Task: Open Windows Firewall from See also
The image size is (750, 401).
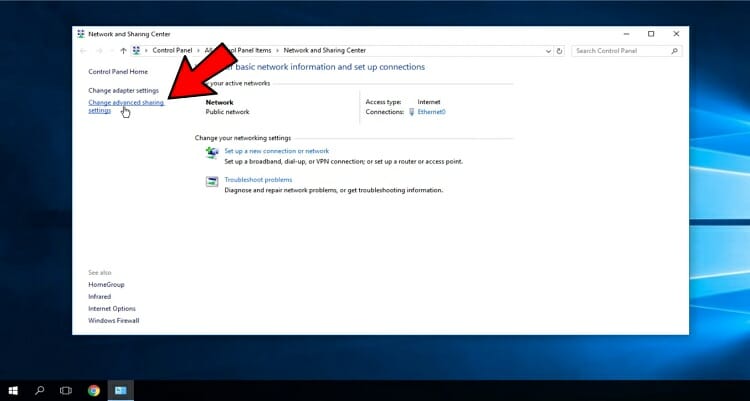Action: (113, 320)
